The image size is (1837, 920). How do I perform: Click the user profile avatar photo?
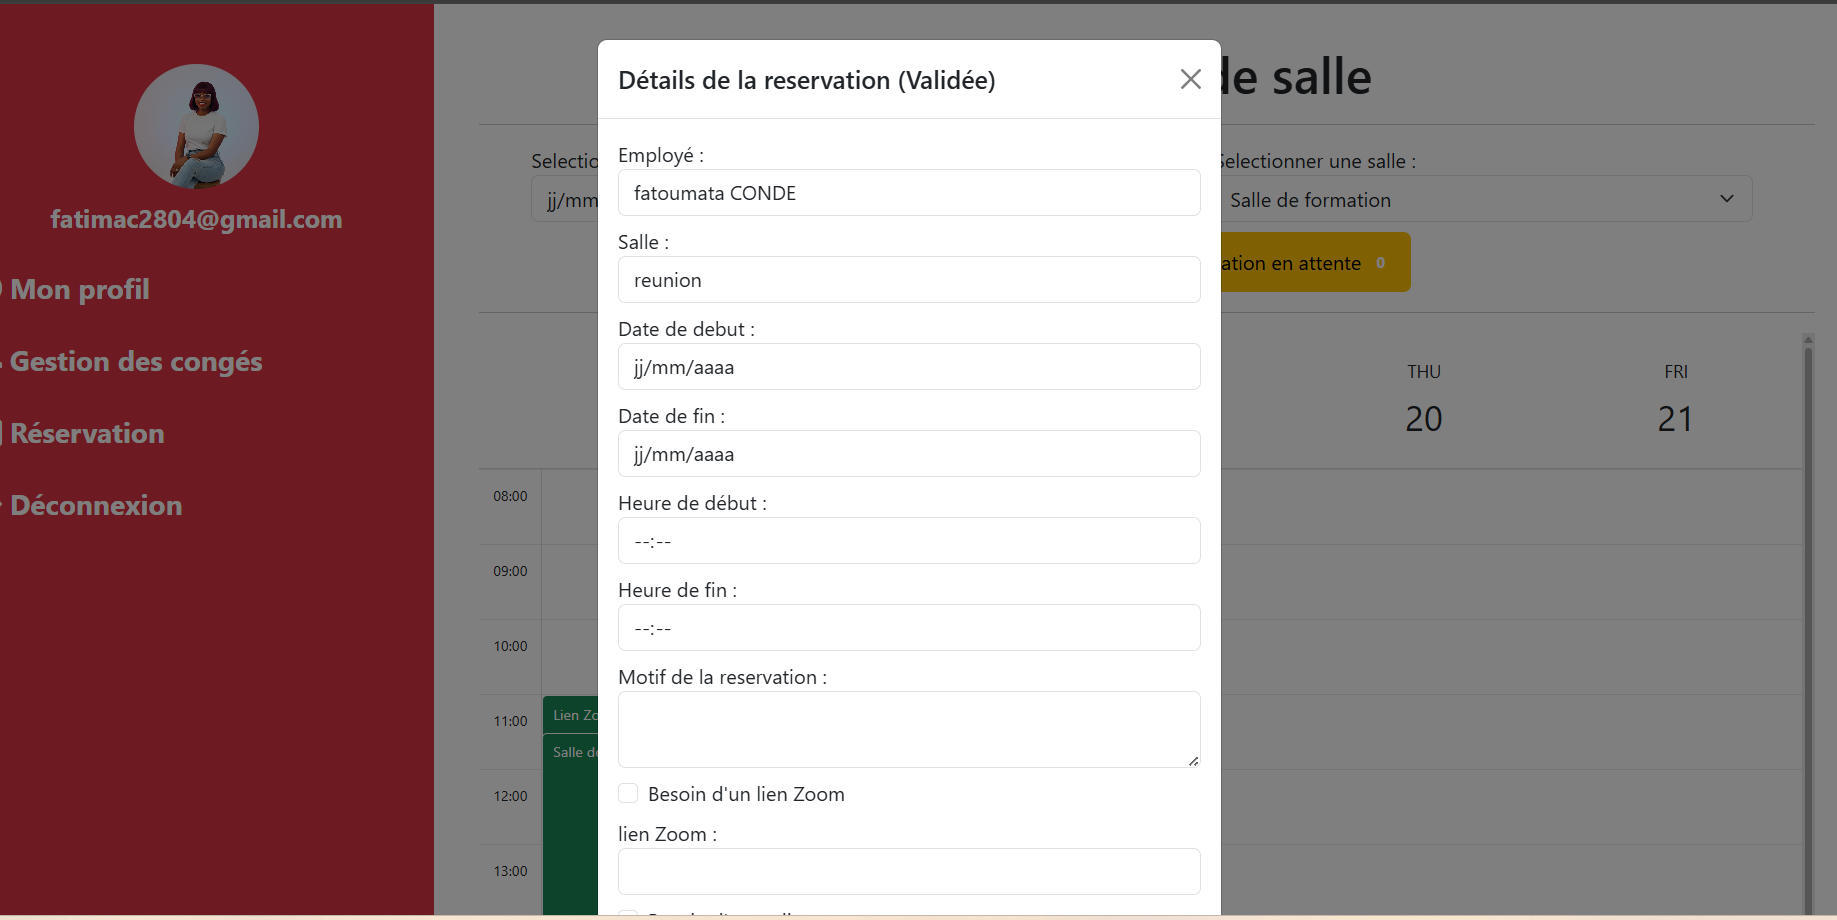click(x=196, y=126)
